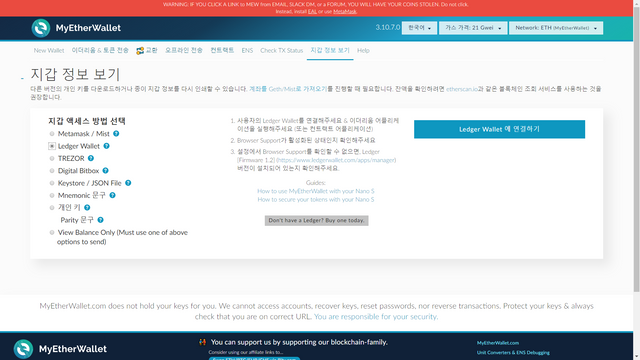Click Ledger Wallet 에 연결하기 button
This screenshot has width=640, height=360.
(x=499, y=129)
